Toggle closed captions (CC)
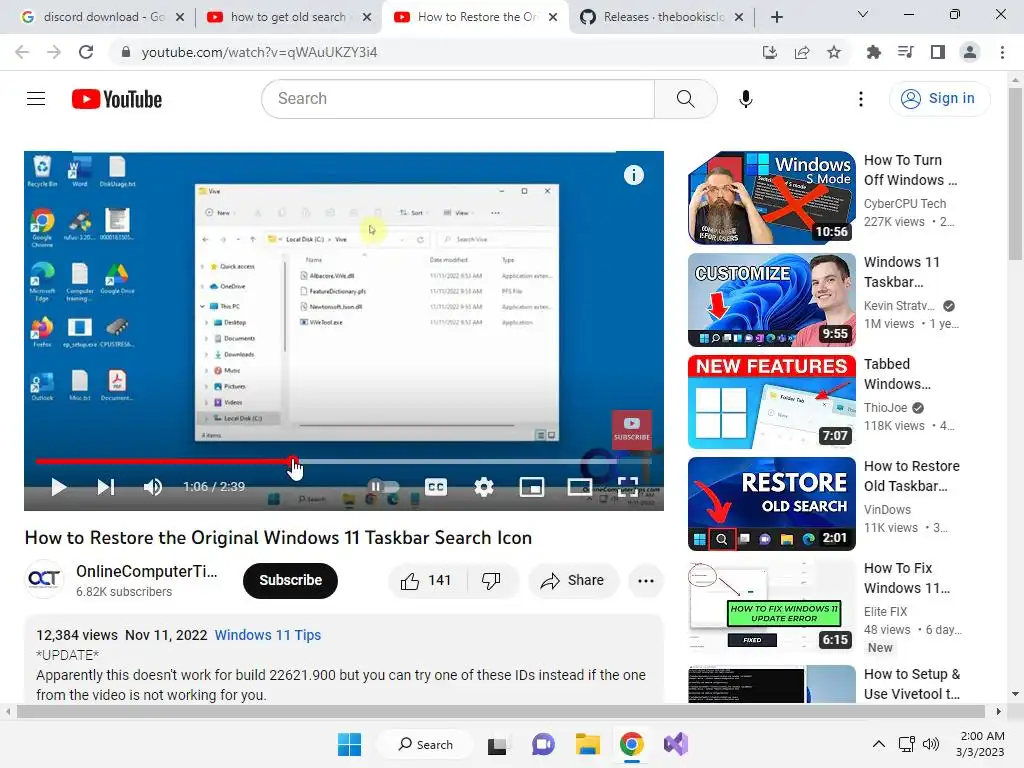1024x768 pixels. 436,487
